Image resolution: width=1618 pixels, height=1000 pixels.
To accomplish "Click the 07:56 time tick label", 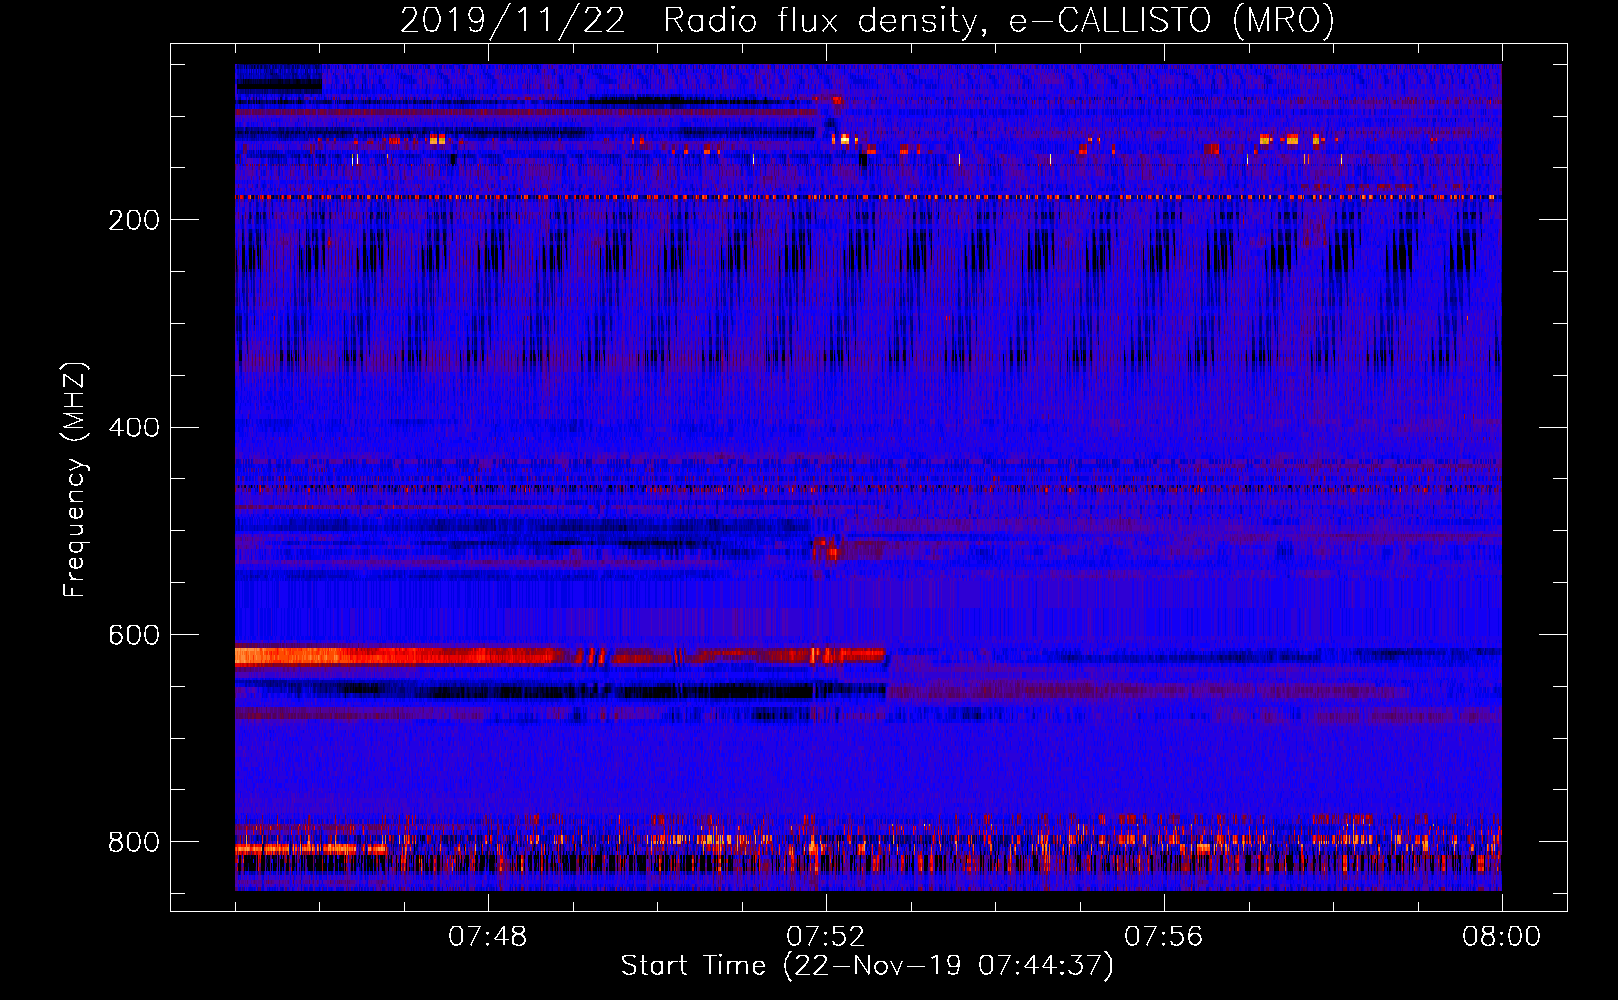I will (x=1164, y=937).
